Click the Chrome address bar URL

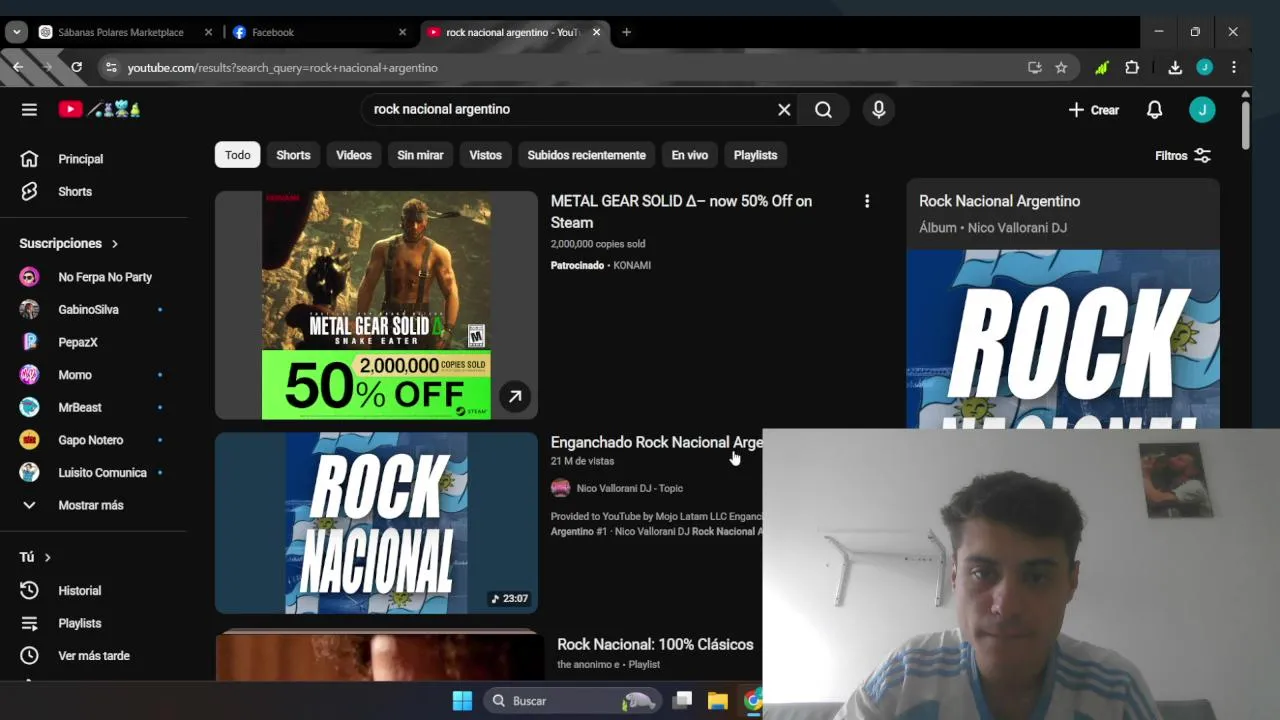pyautogui.click(x=283, y=68)
